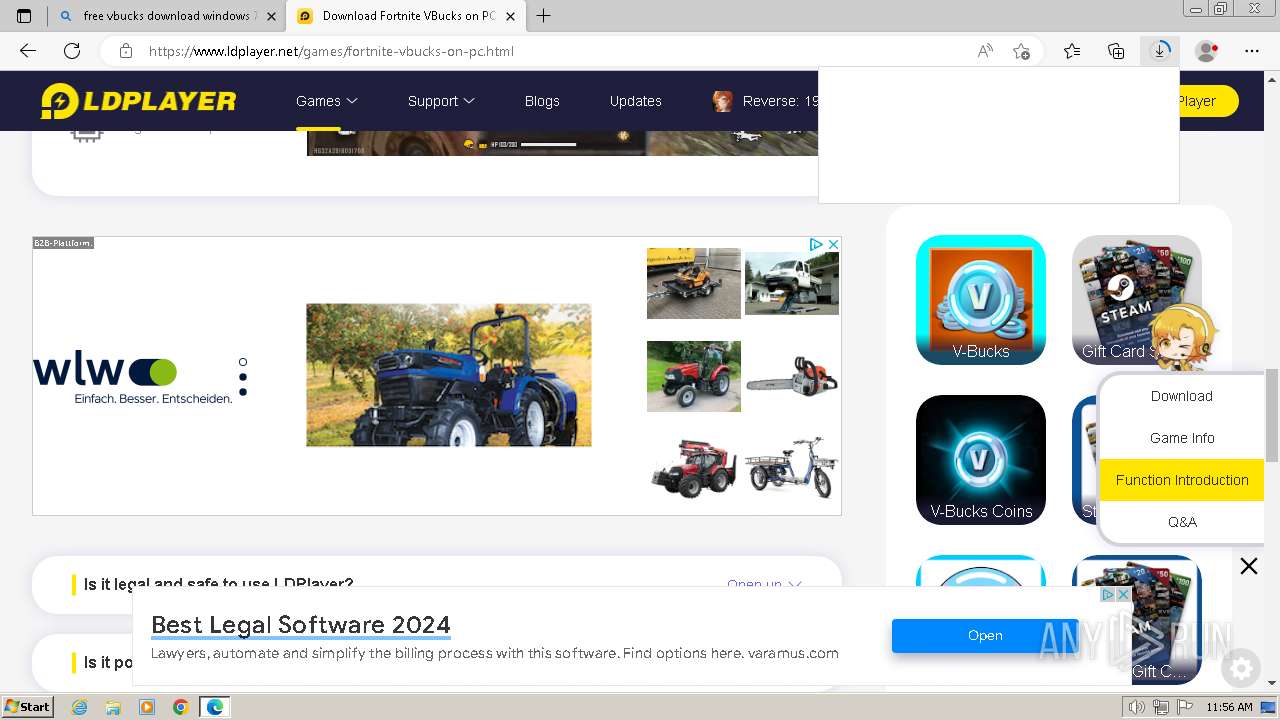Open volume control in system tray

point(1137,707)
